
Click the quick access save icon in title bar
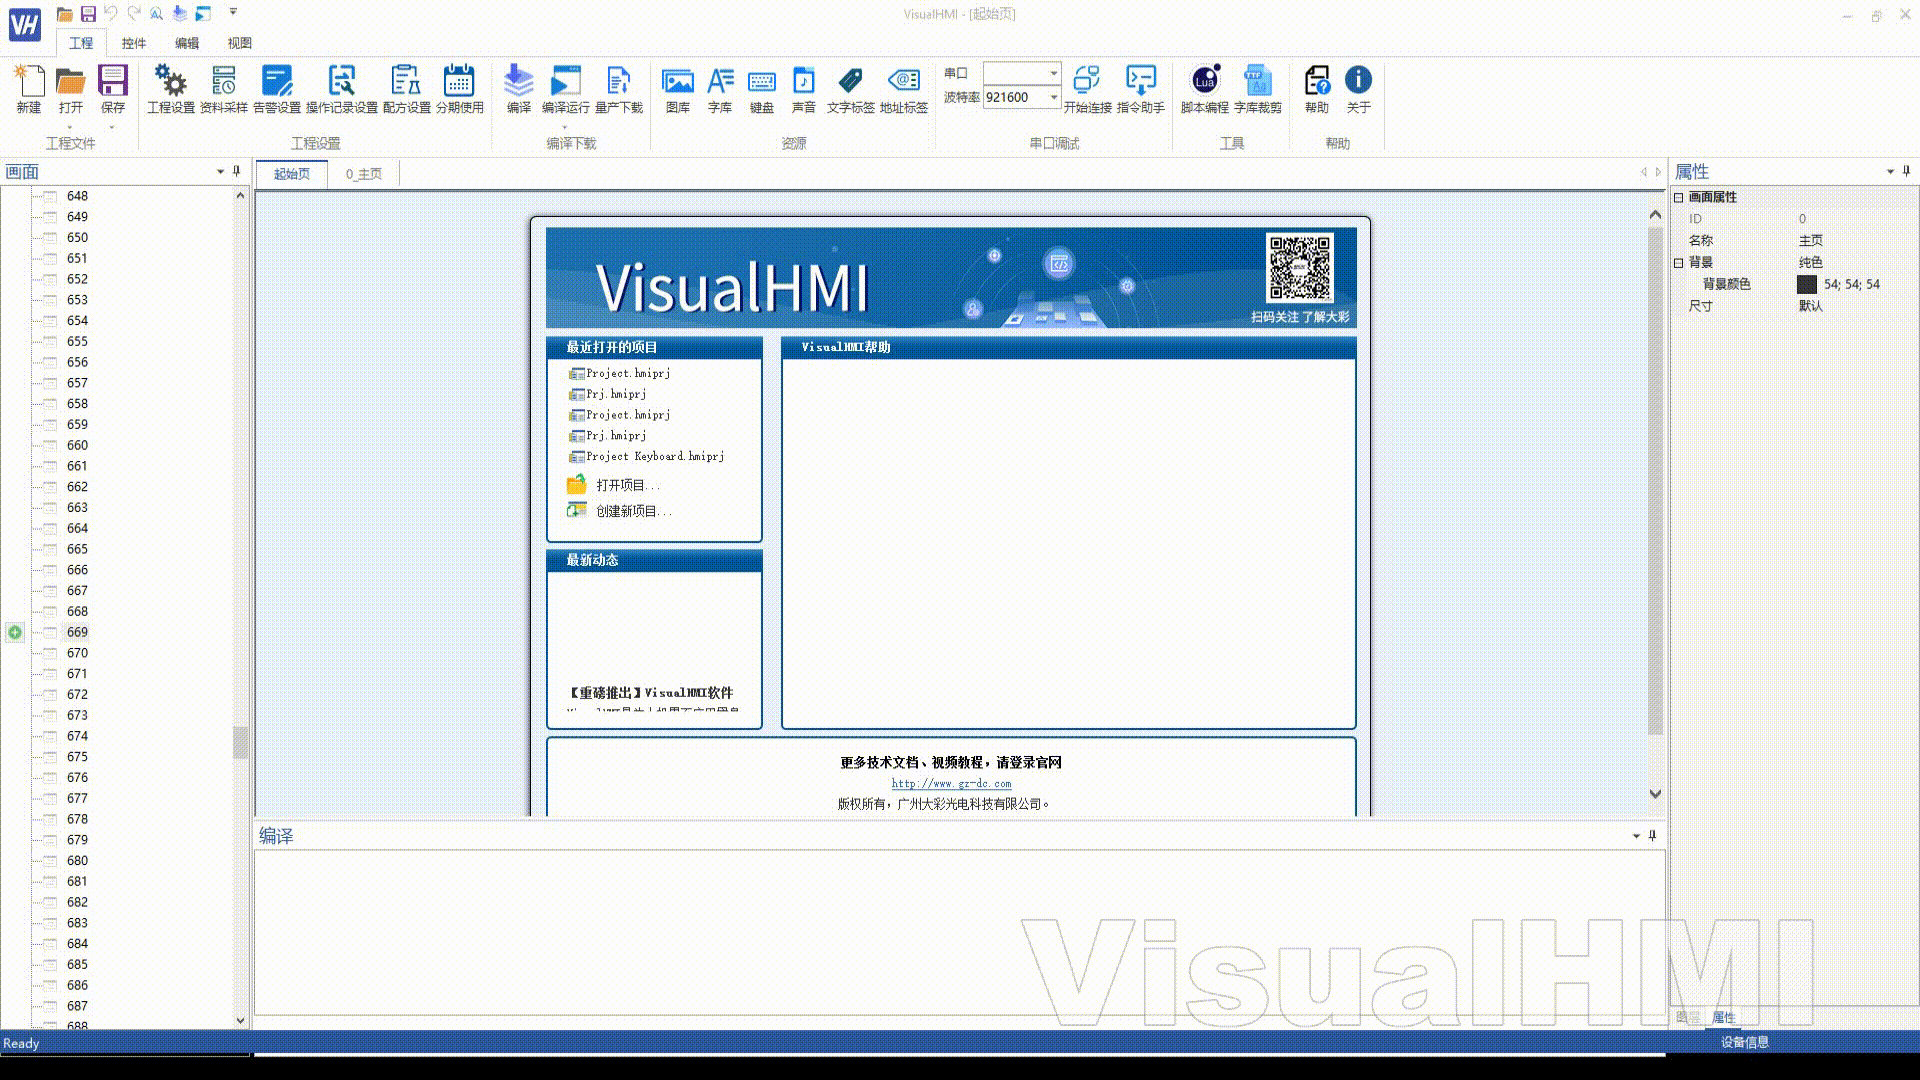click(88, 13)
